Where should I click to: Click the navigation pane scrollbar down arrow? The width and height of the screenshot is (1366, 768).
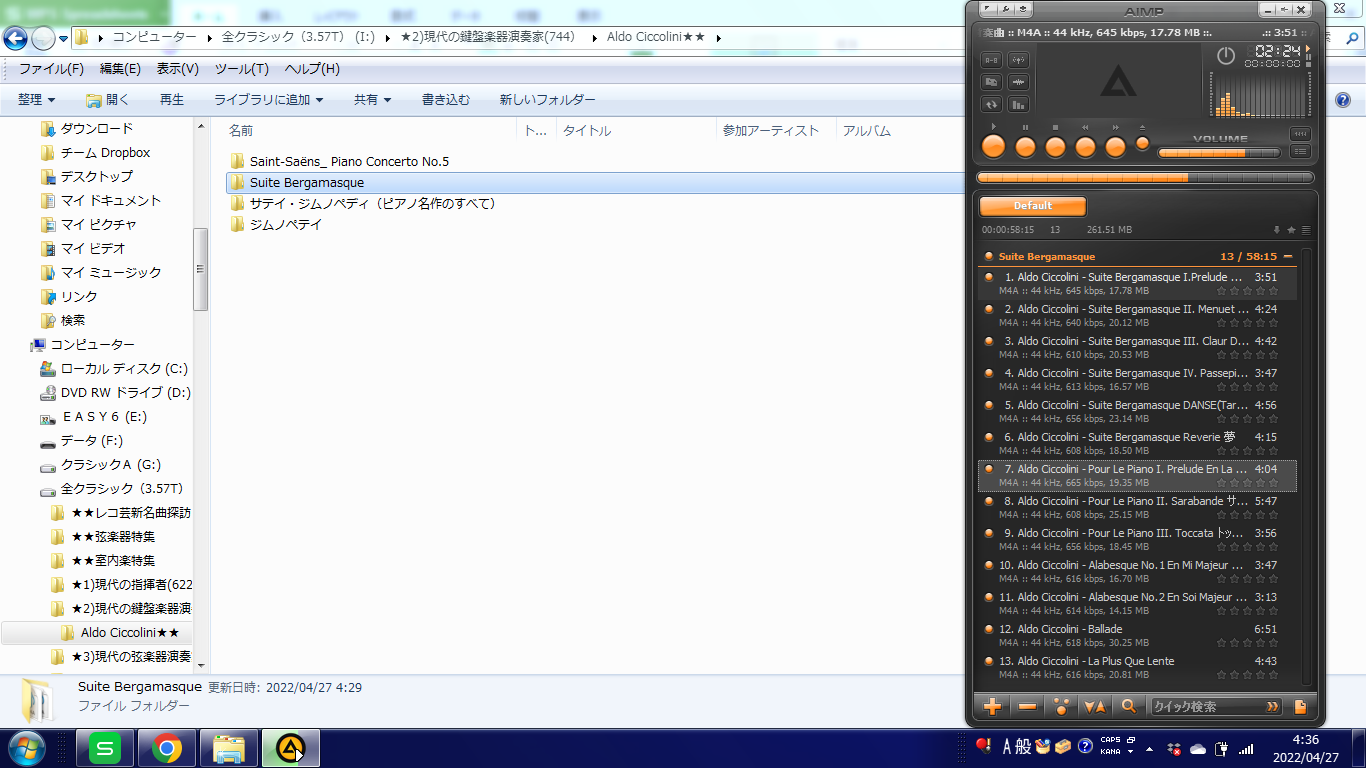pos(201,665)
